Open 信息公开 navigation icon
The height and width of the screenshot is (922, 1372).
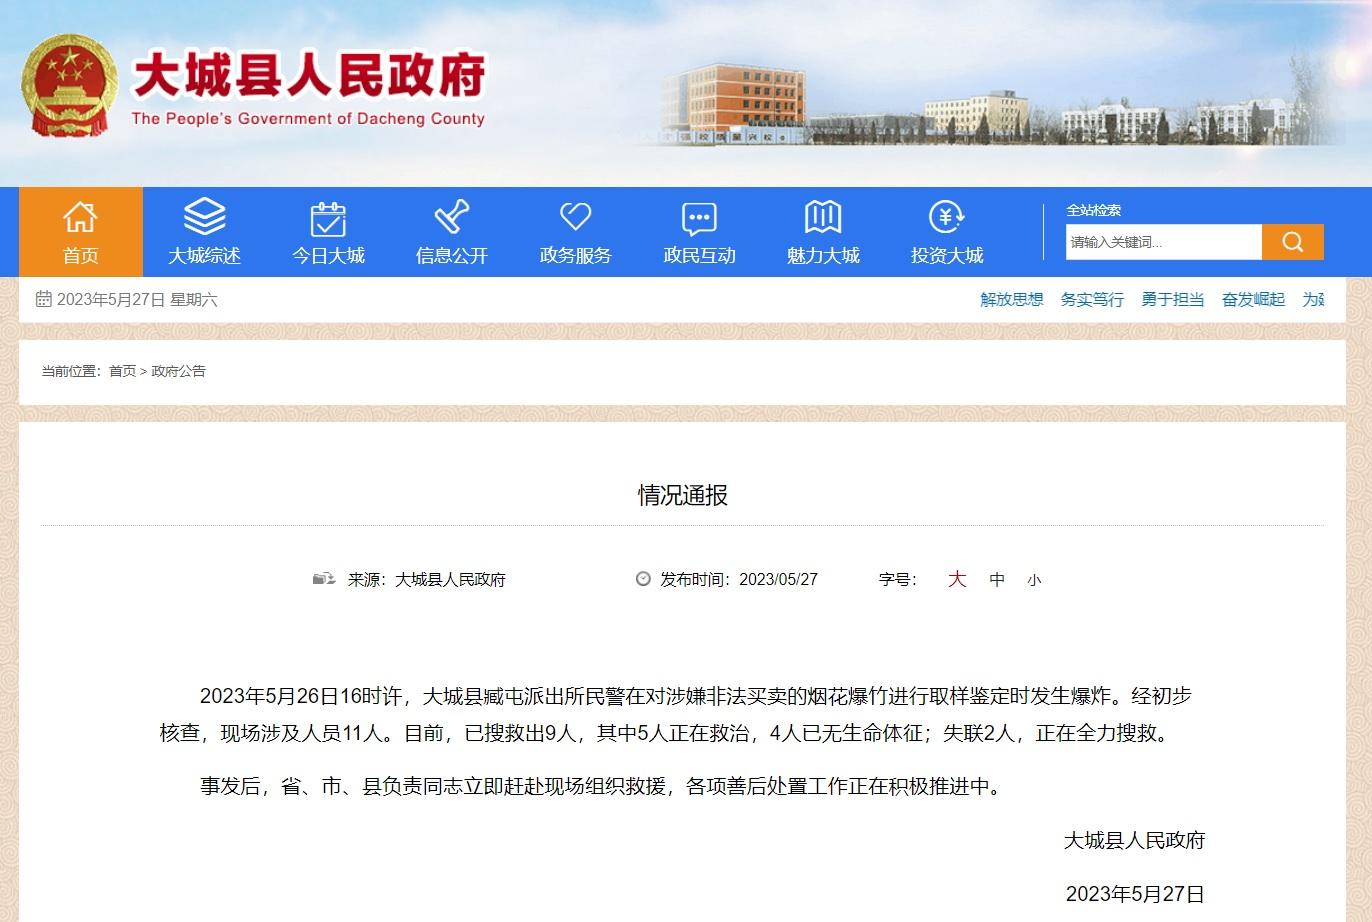tap(452, 218)
